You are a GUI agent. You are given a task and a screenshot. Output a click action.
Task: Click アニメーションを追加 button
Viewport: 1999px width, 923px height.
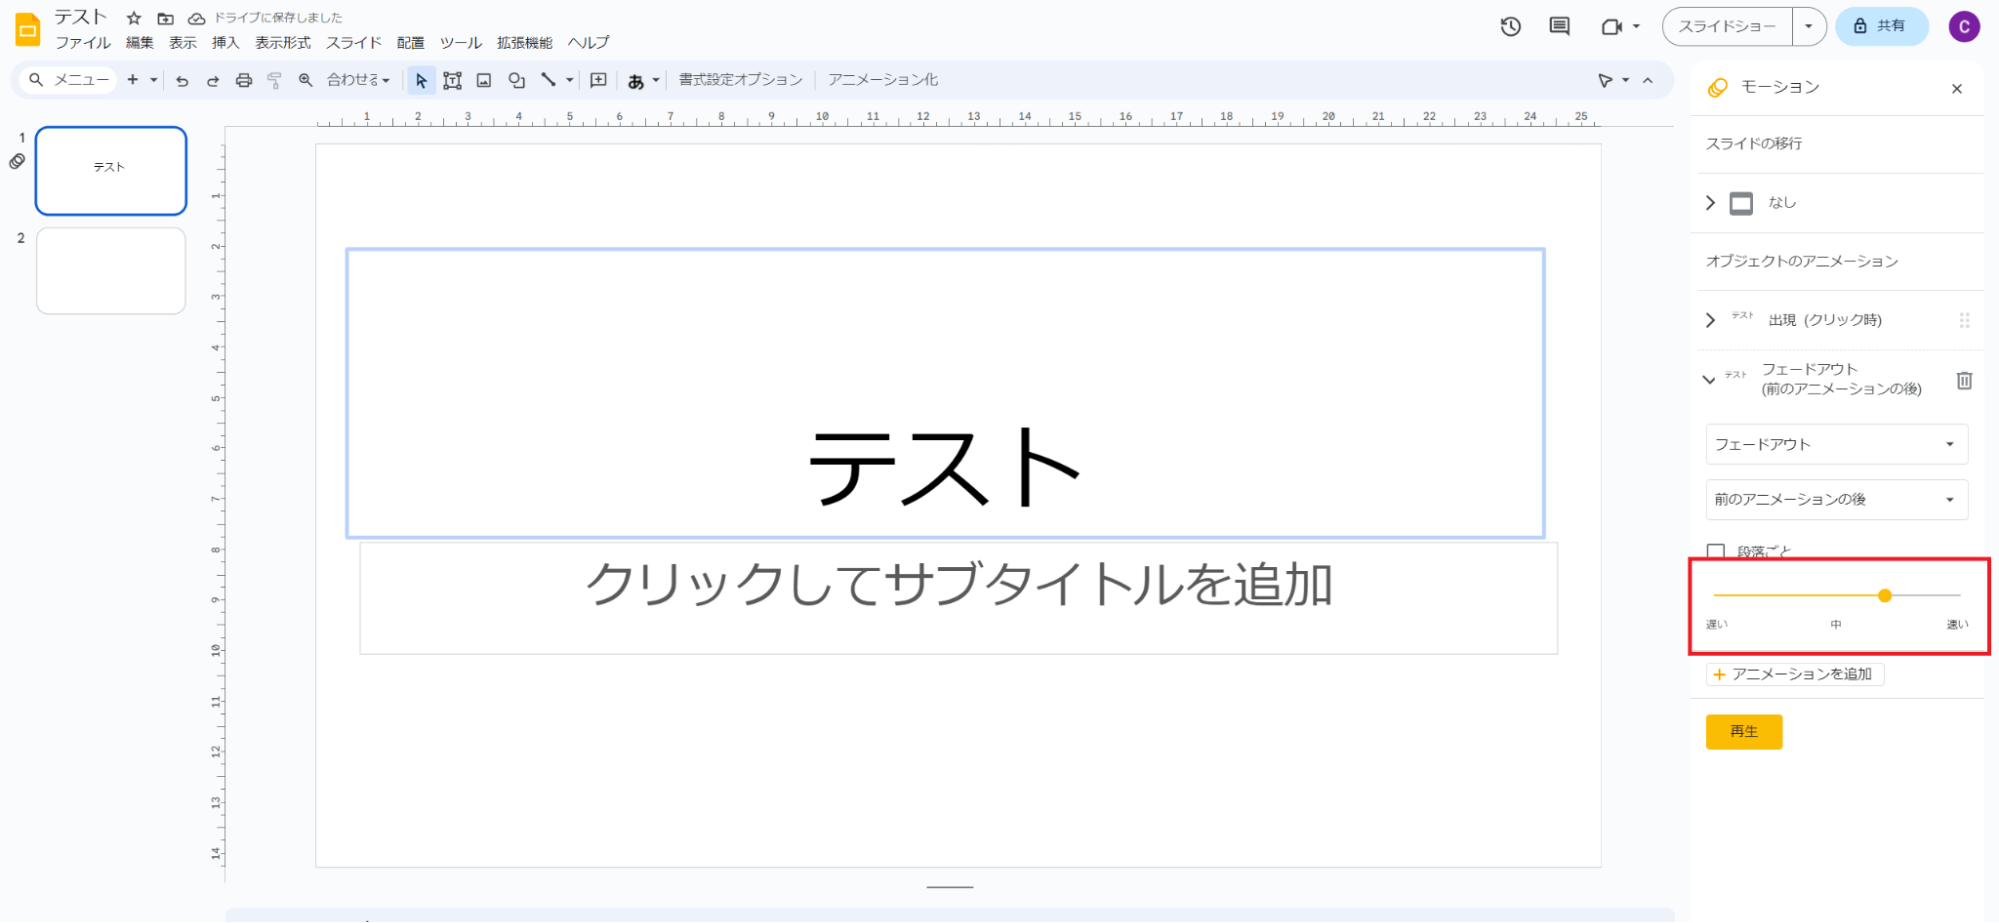1794,674
